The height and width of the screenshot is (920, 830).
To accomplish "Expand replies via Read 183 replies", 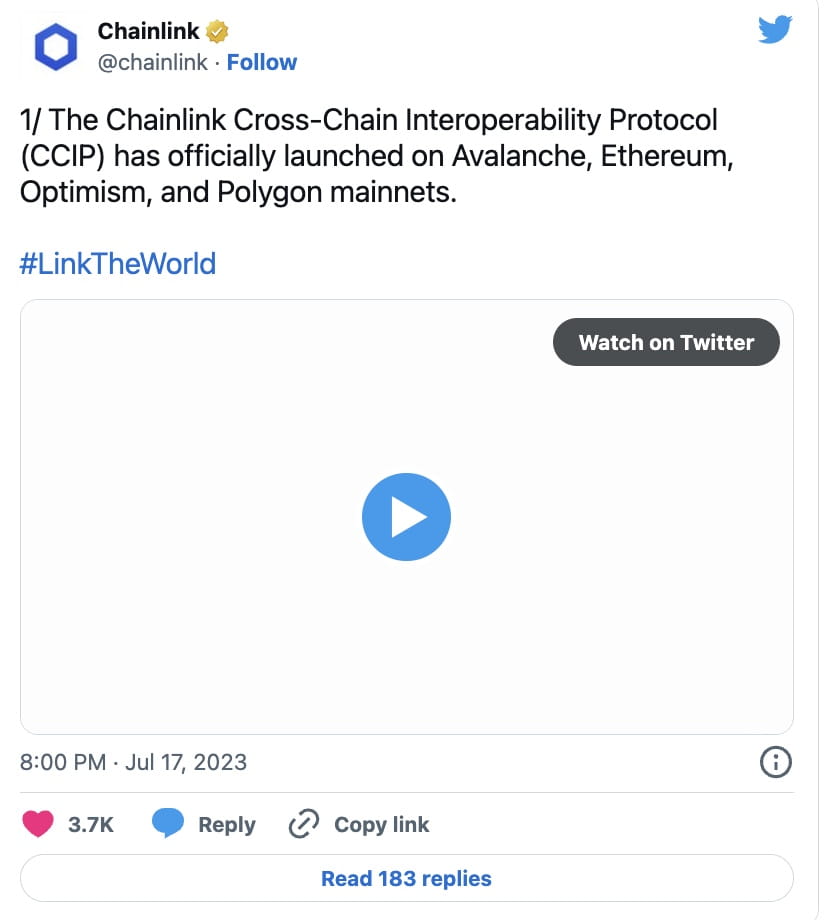I will click(x=405, y=878).
